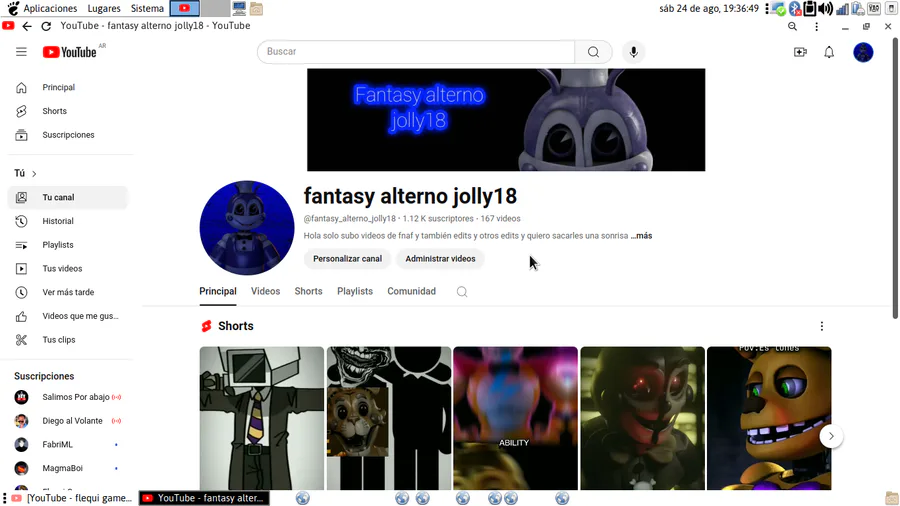Select Tu canal in the sidebar
The height and width of the screenshot is (506, 900).
[x=68, y=197]
